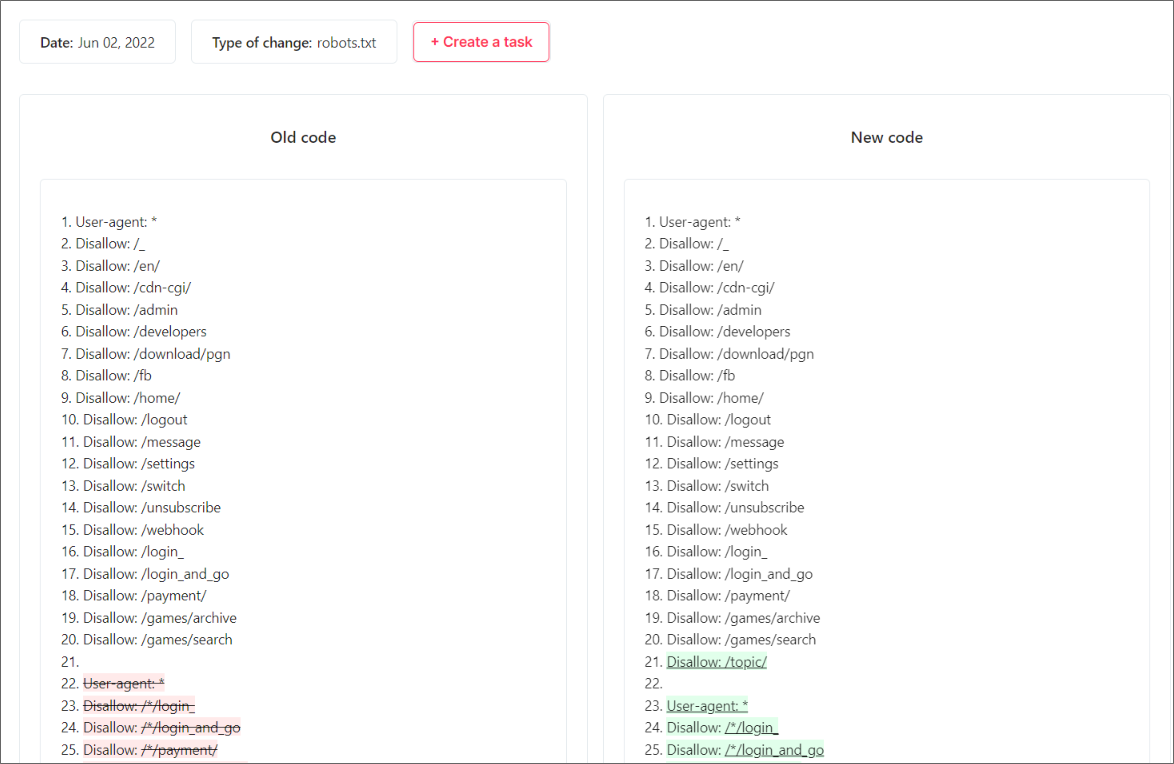Click the underlined "User-agent: *" on New code line 23
1174x764 pixels.
click(707, 705)
